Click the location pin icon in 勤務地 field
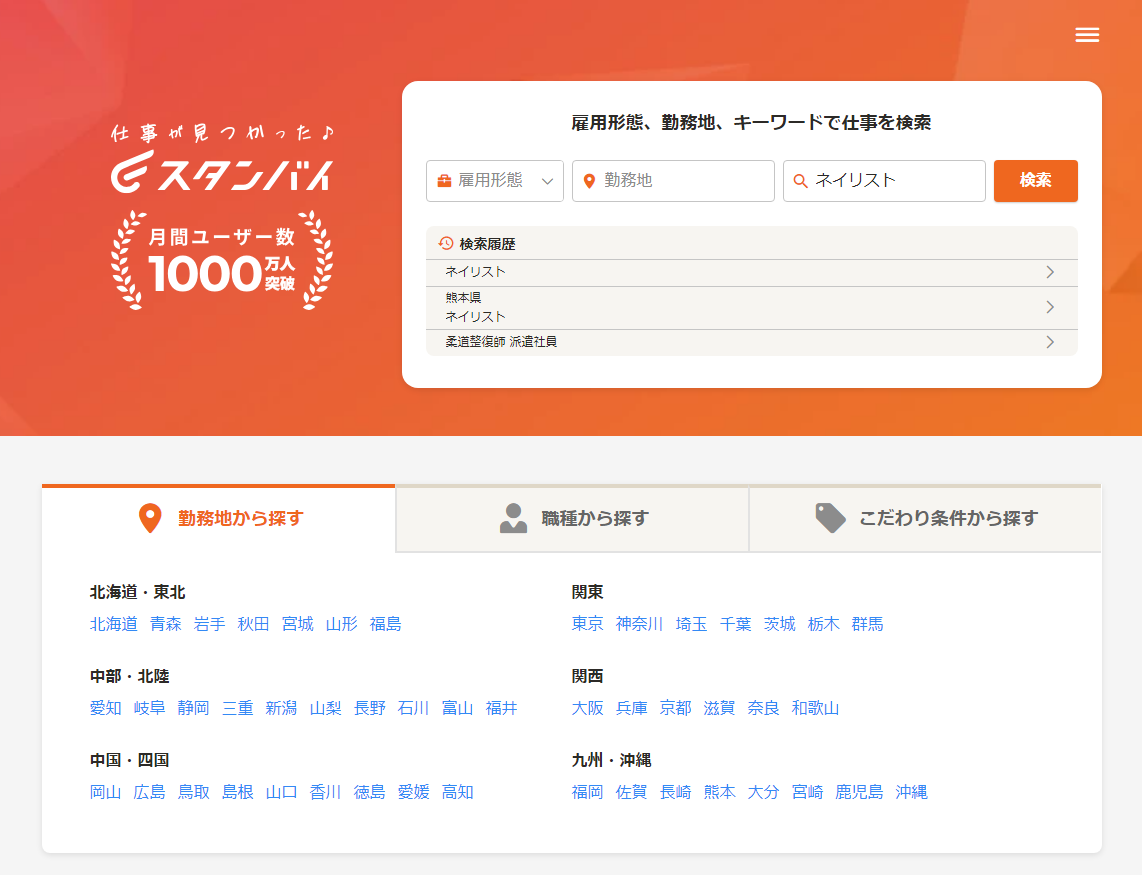This screenshot has width=1142, height=875. [x=589, y=181]
